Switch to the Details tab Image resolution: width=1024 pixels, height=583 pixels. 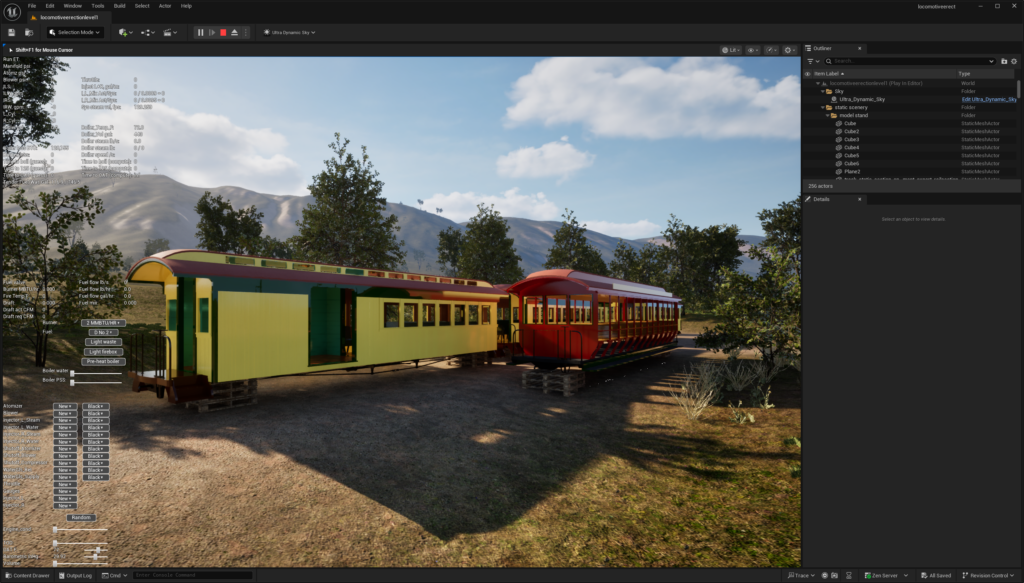coord(821,199)
